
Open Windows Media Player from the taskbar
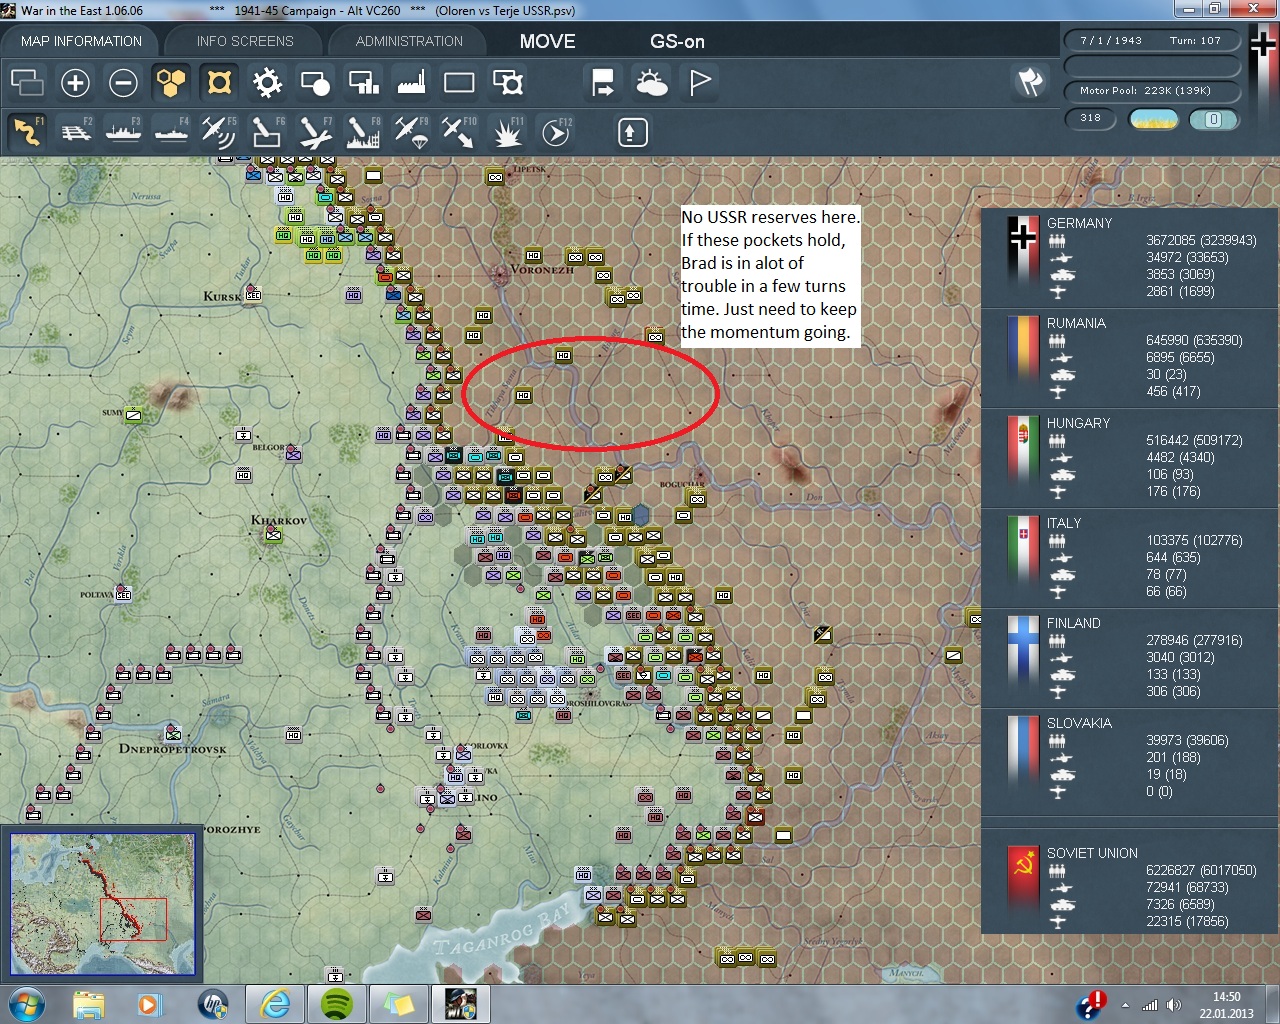tap(149, 1004)
